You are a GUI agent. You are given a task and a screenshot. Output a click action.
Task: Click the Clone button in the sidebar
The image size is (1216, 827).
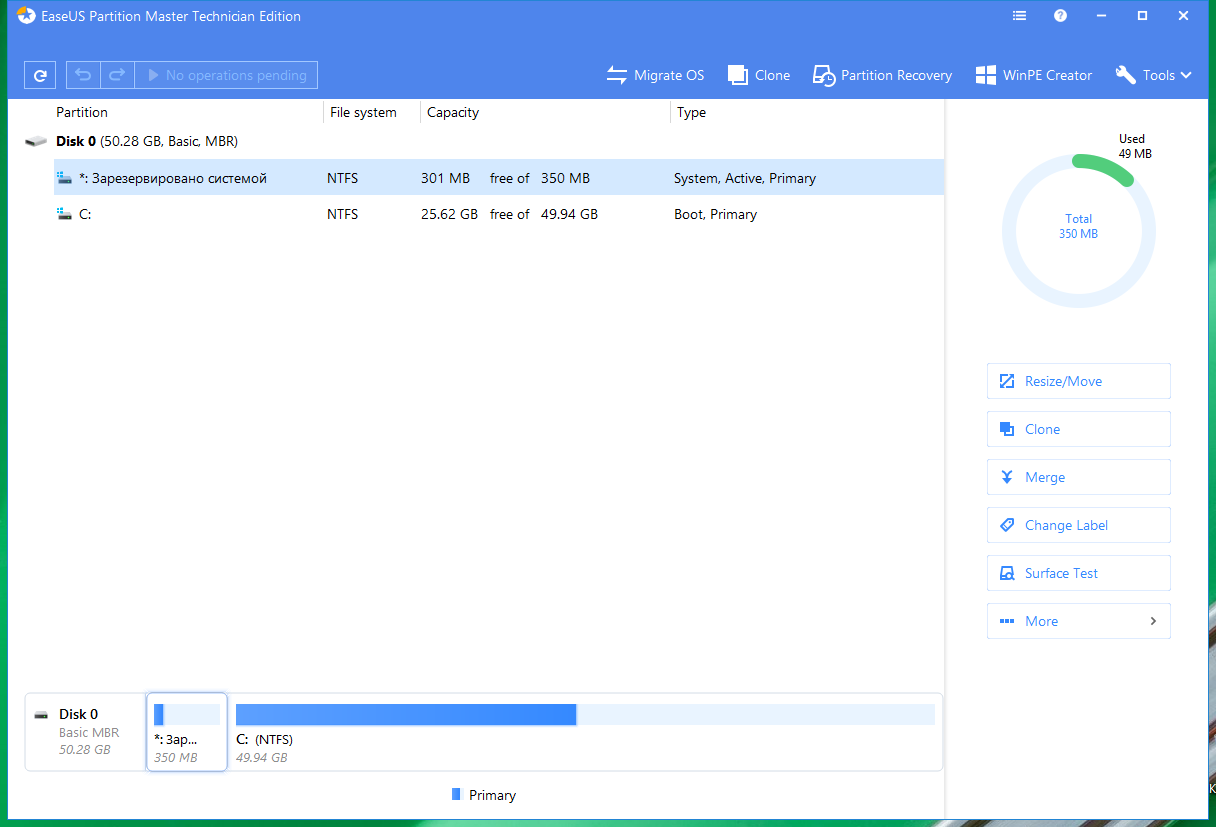[x=1078, y=429]
